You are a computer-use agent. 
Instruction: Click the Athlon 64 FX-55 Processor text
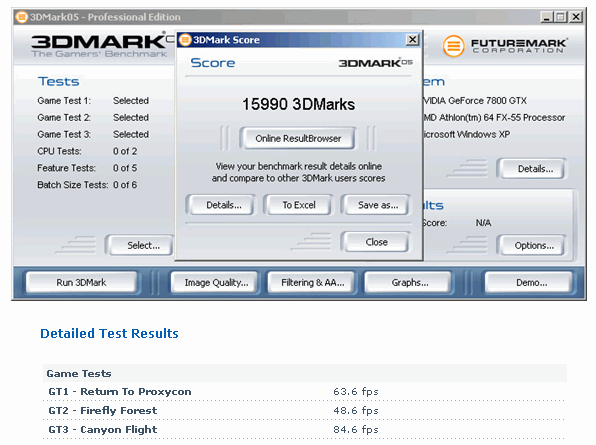pos(495,117)
